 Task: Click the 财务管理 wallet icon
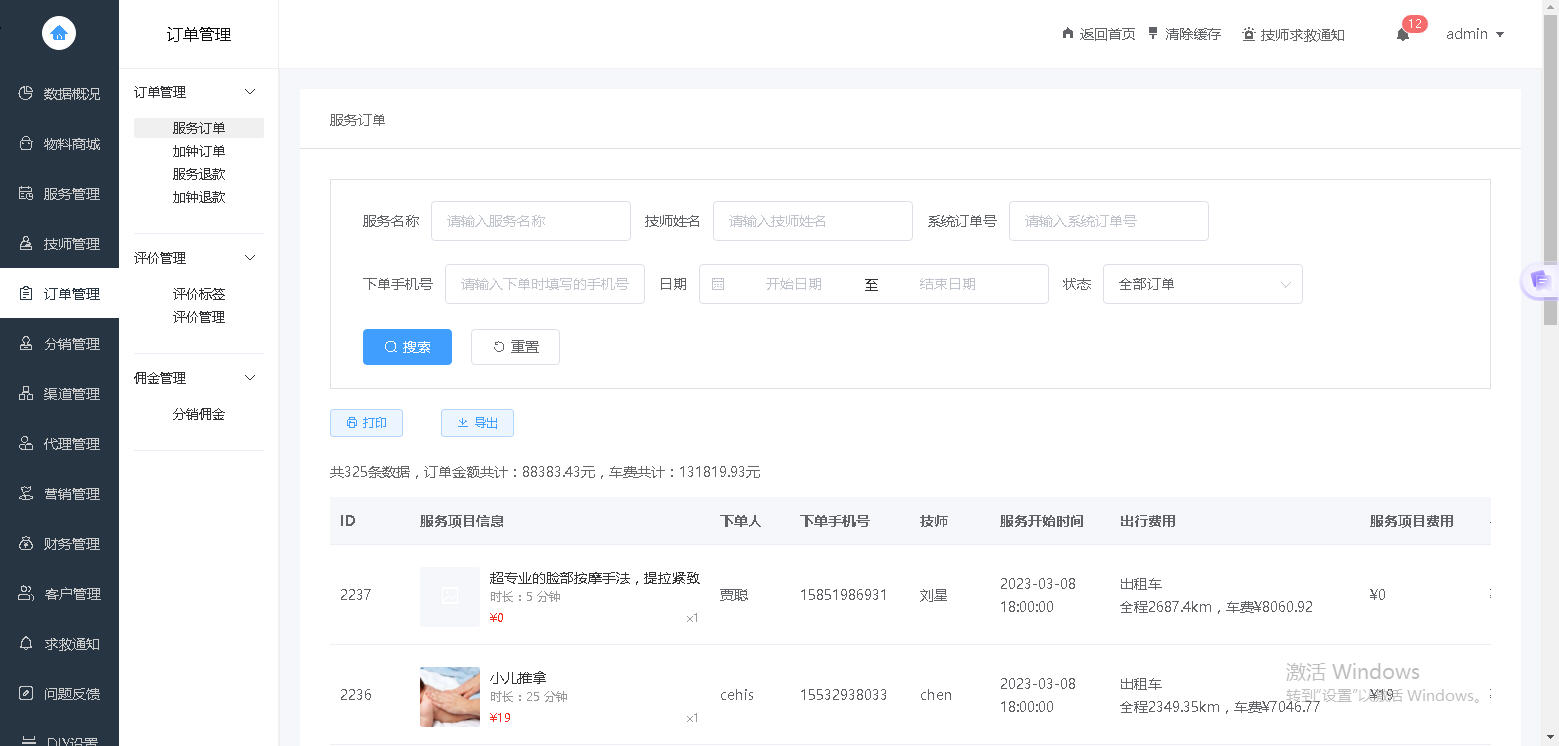coord(26,543)
